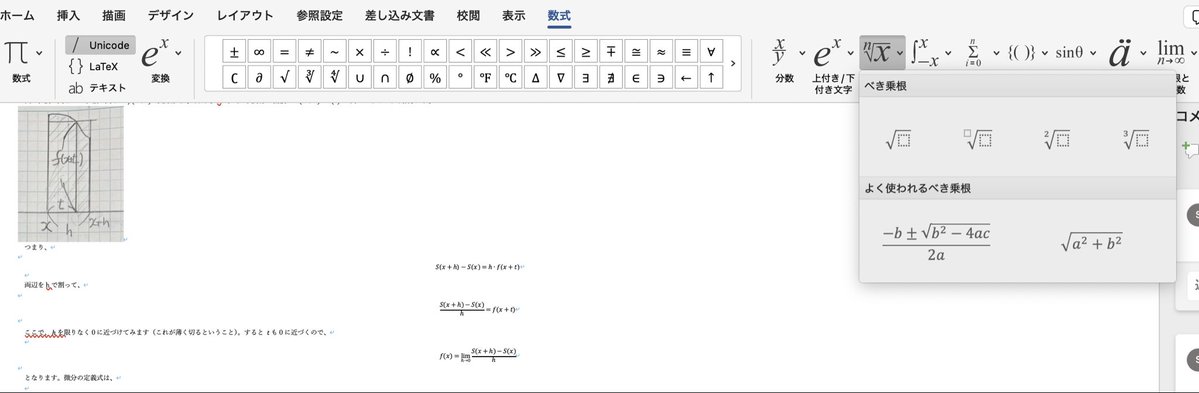Select Unicode equation format
The width and height of the screenshot is (1199, 393).
[x=99, y=45]
